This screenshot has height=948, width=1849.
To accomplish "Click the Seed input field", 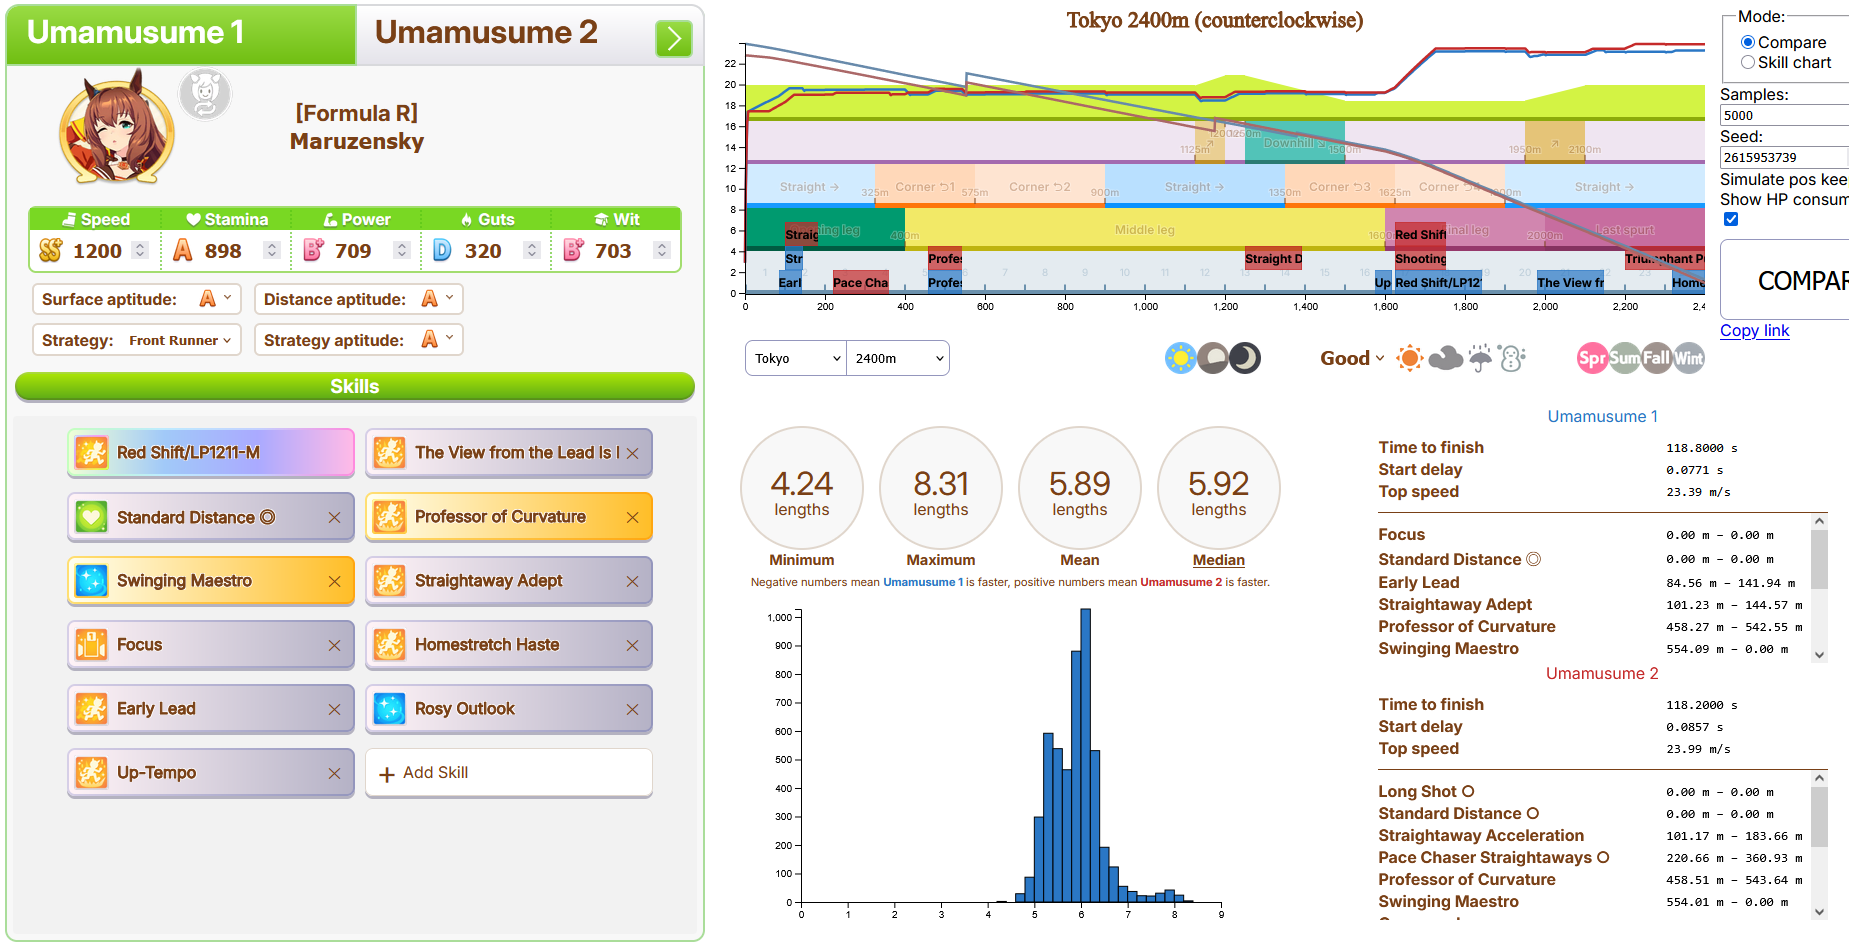I will 1785,157.
